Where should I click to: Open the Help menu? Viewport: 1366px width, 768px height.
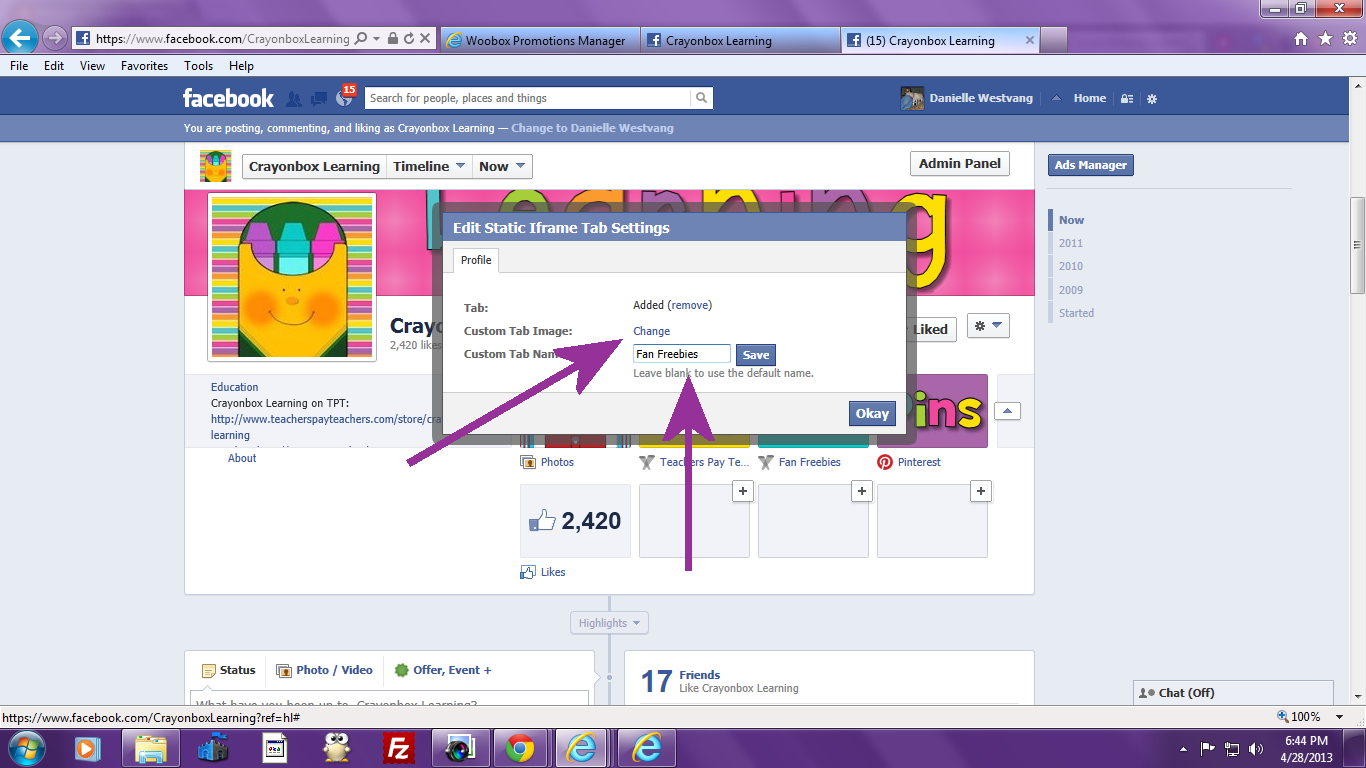[x=241, y=66]
